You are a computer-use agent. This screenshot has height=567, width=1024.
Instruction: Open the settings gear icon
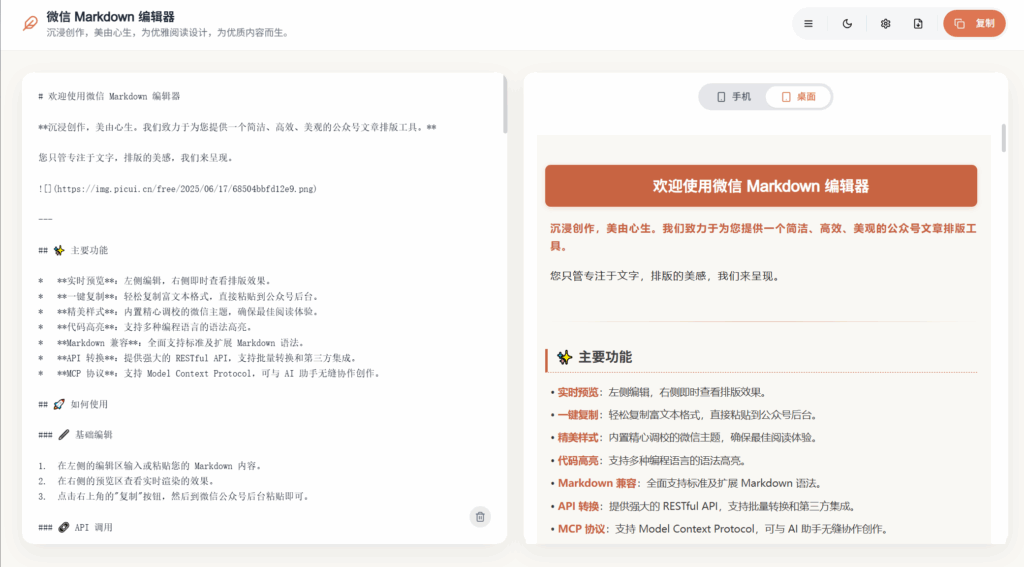click(x=886, y=24)
